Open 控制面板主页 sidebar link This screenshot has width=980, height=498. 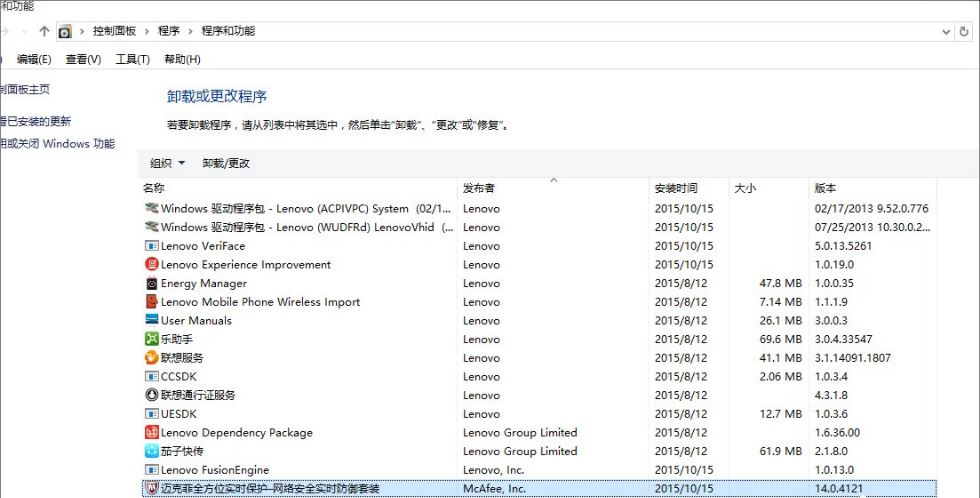pos(25,89)
